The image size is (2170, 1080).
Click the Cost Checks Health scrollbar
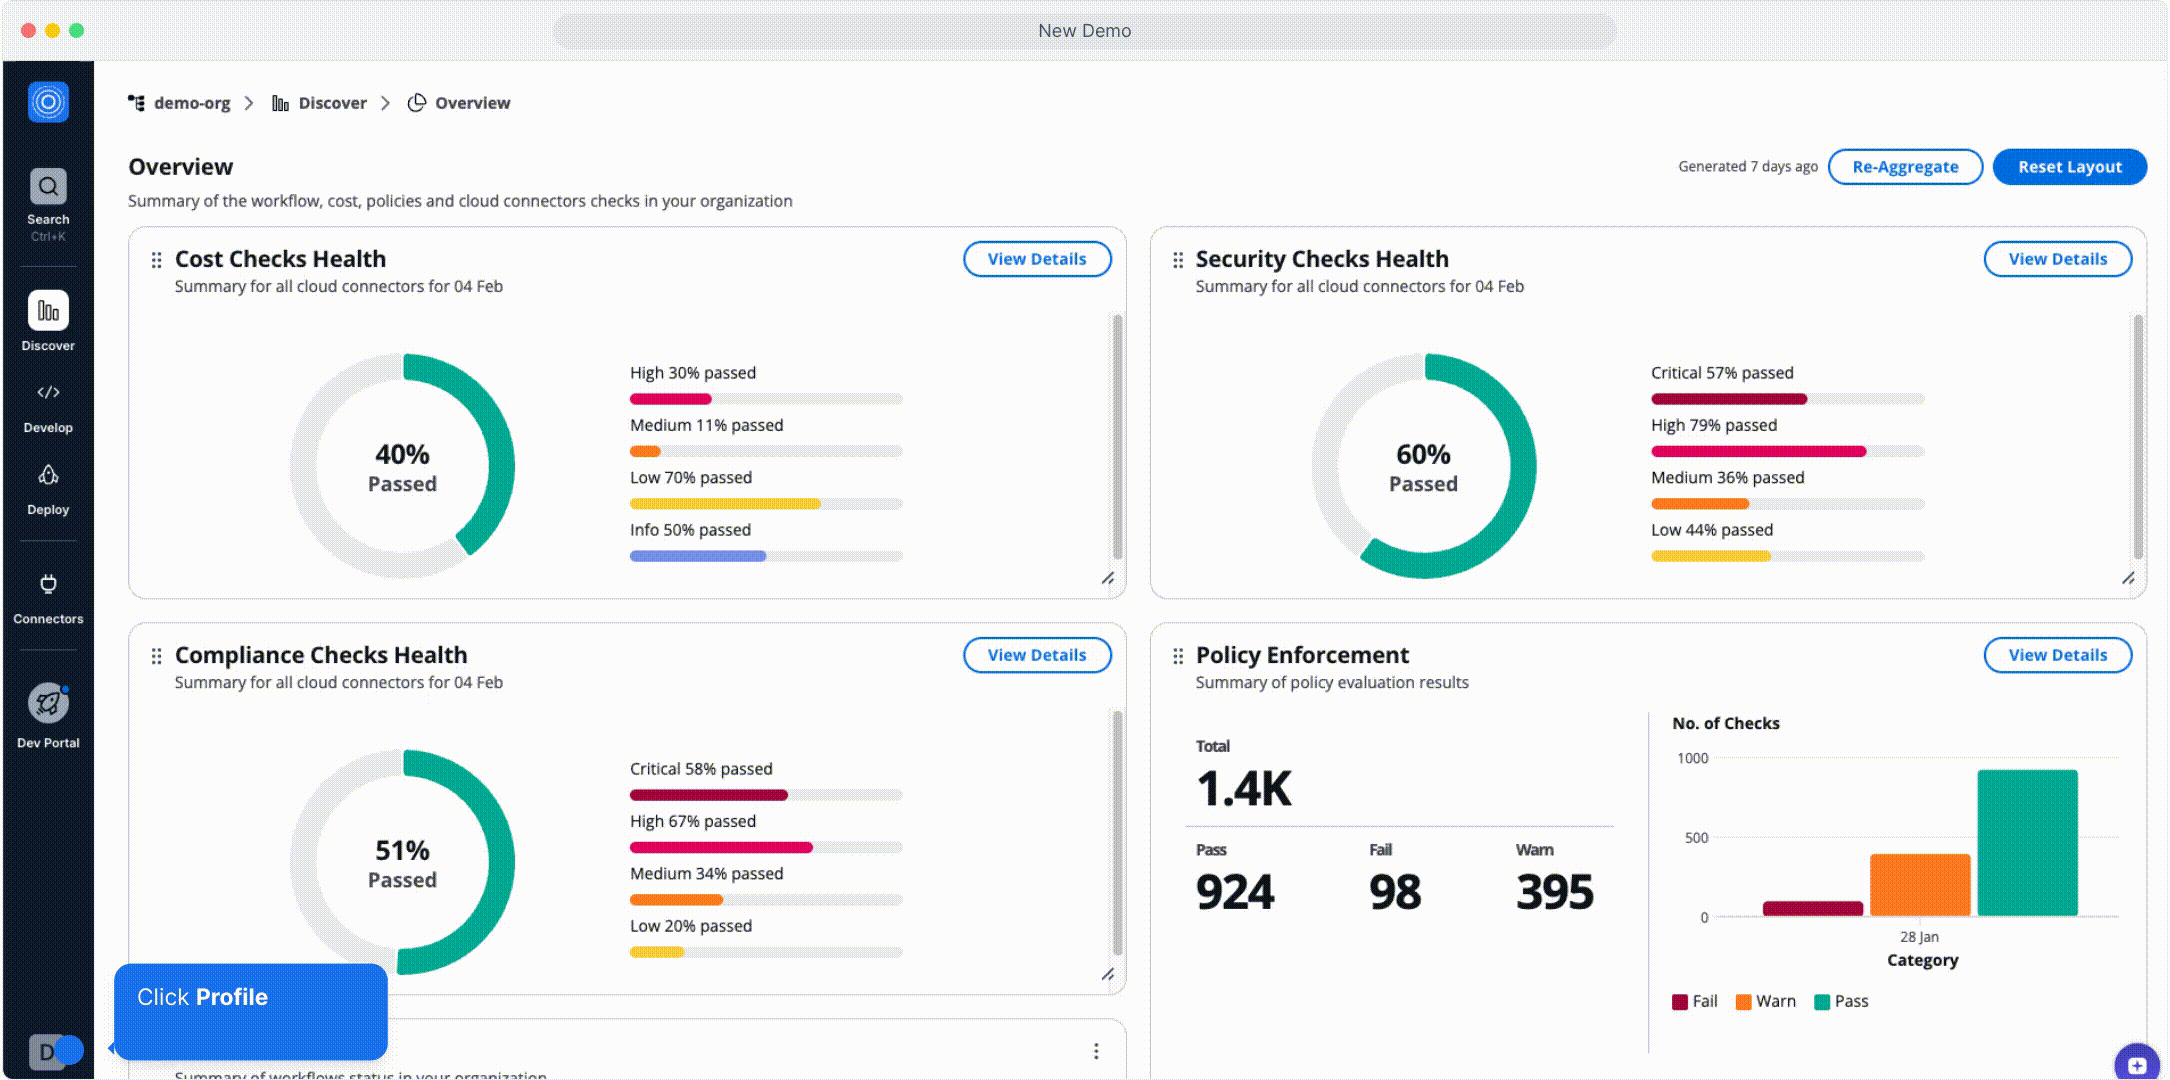coord(1117,437)
